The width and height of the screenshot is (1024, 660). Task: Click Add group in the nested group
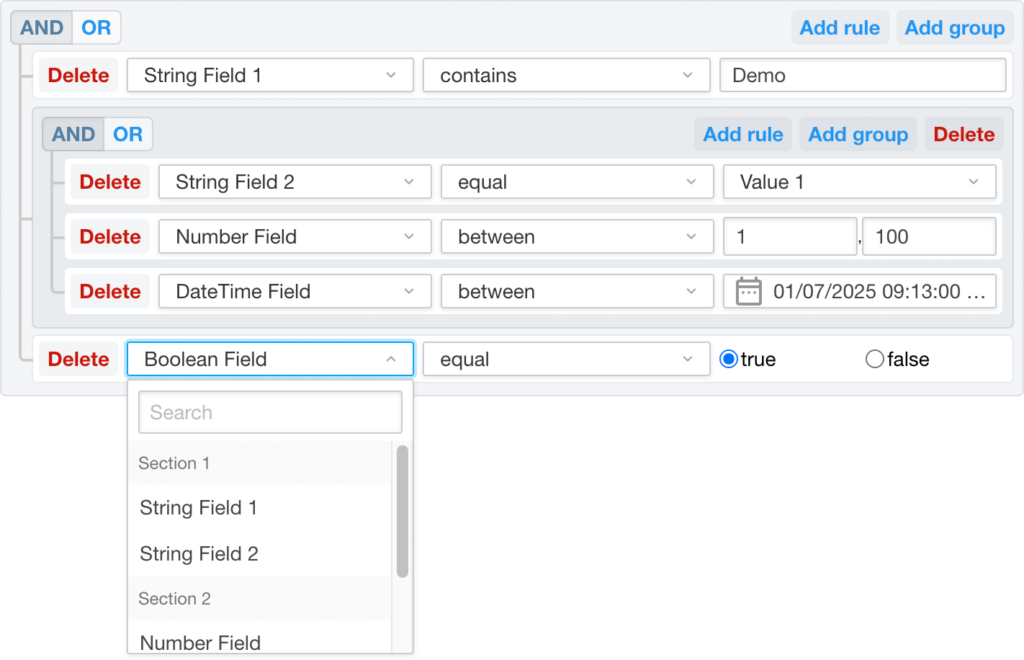tap(857, 135)
